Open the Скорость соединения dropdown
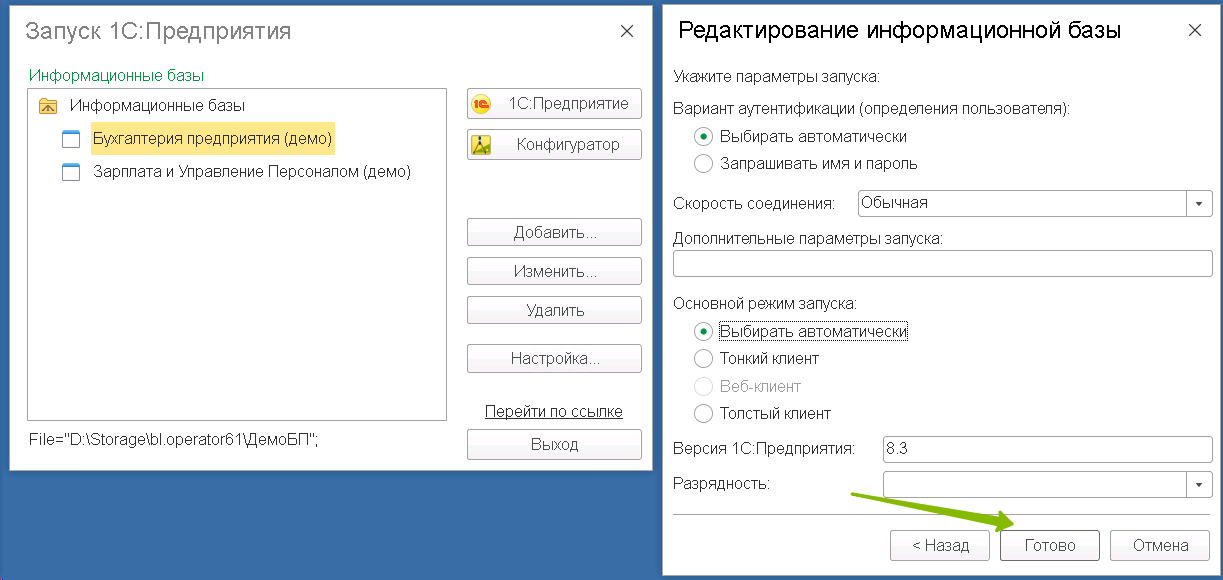Image resolution: width=1223 pixels, height=580 pixels. [x=1199, y=203]
